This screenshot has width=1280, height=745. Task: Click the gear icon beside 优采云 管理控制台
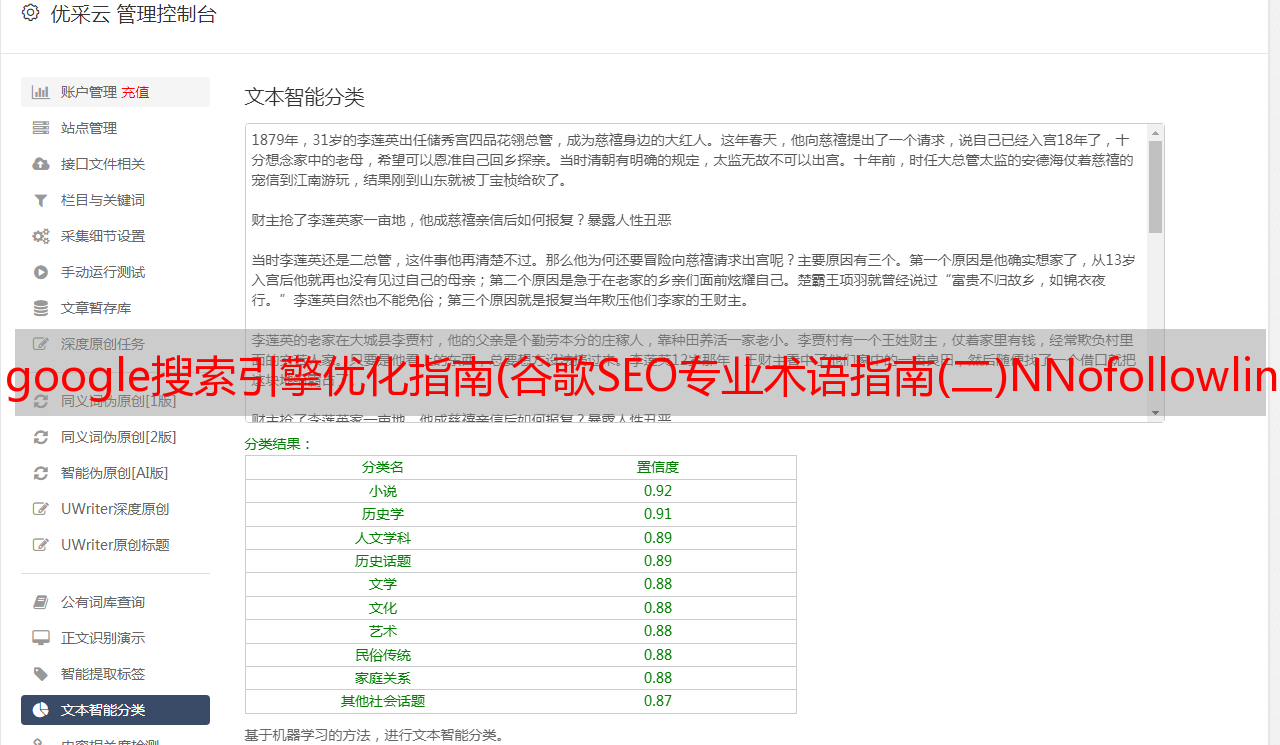(x=30, y=14)
